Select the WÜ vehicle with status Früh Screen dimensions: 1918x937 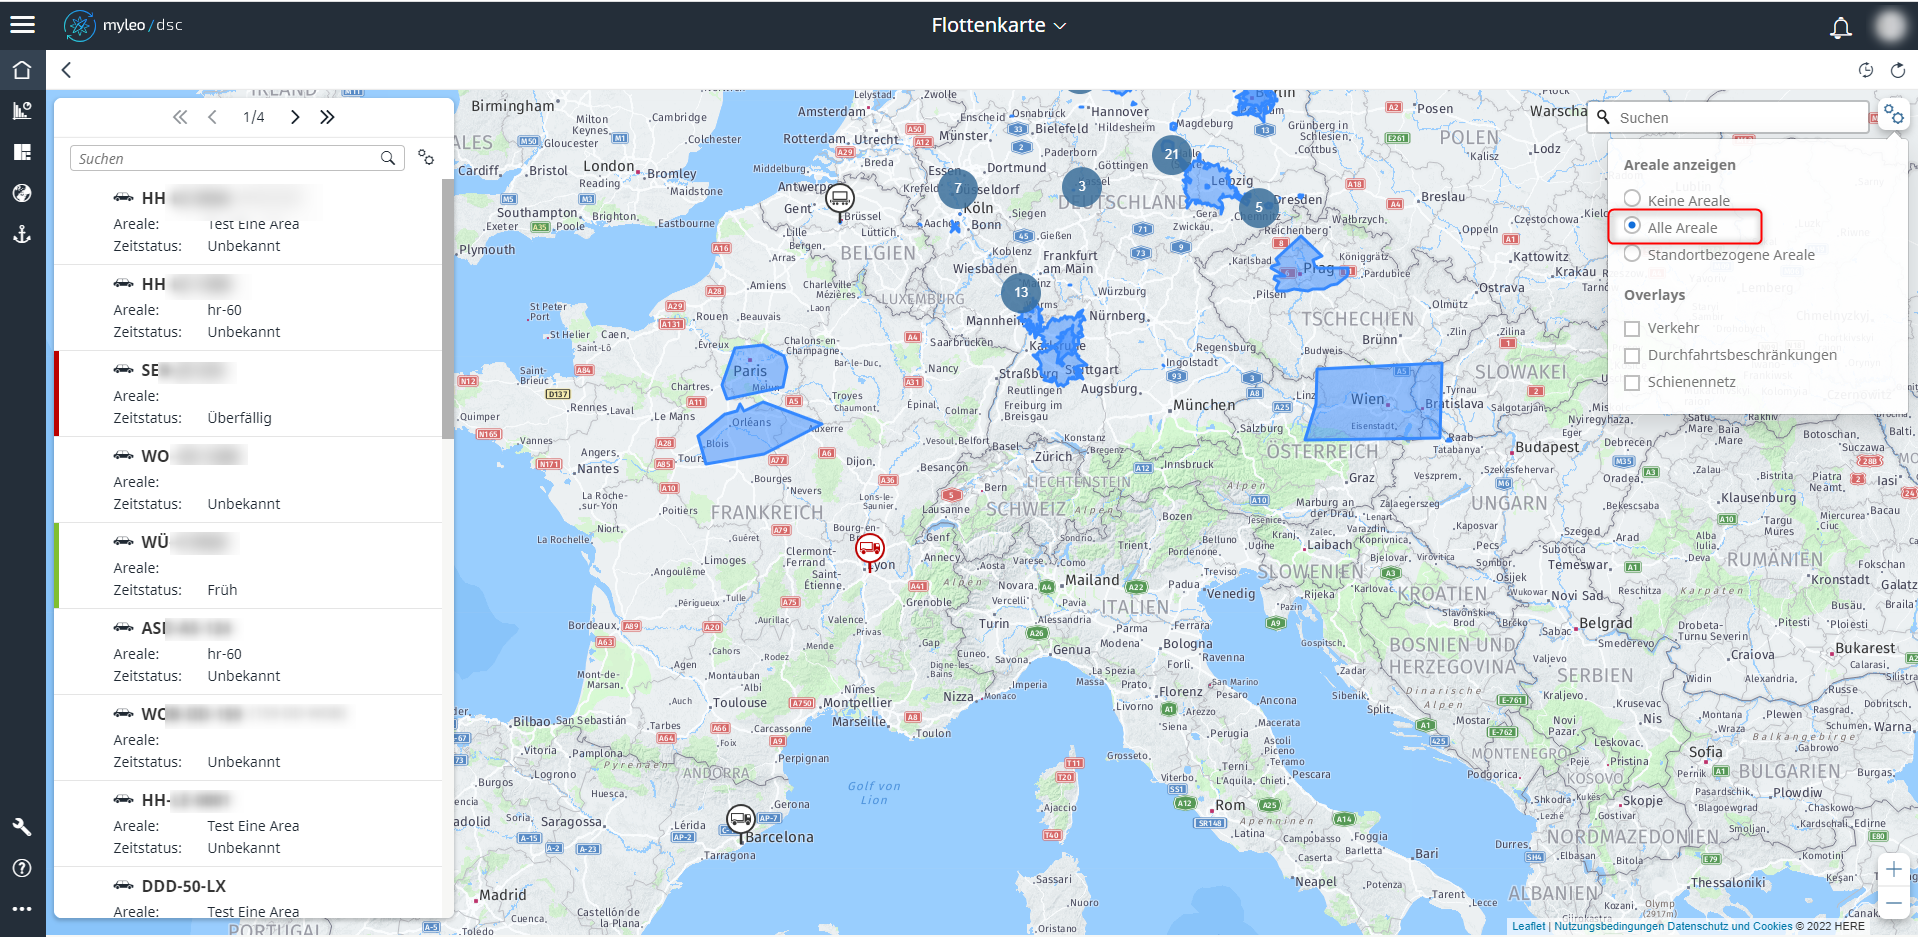tap(248, 565)
